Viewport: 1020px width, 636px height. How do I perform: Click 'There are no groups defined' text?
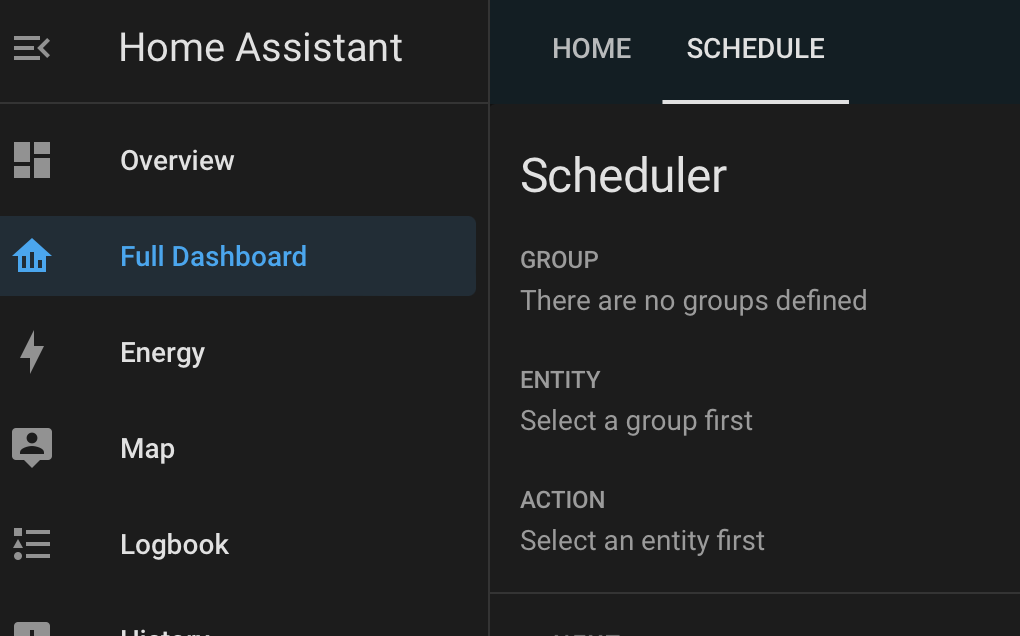click(693, 300)
